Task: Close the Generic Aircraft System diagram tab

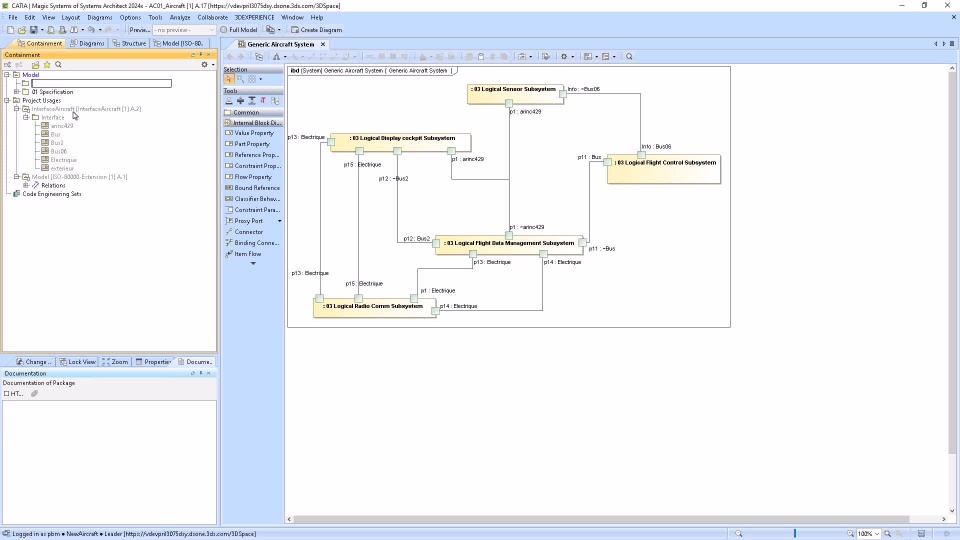Action: [x=323, y=44]
